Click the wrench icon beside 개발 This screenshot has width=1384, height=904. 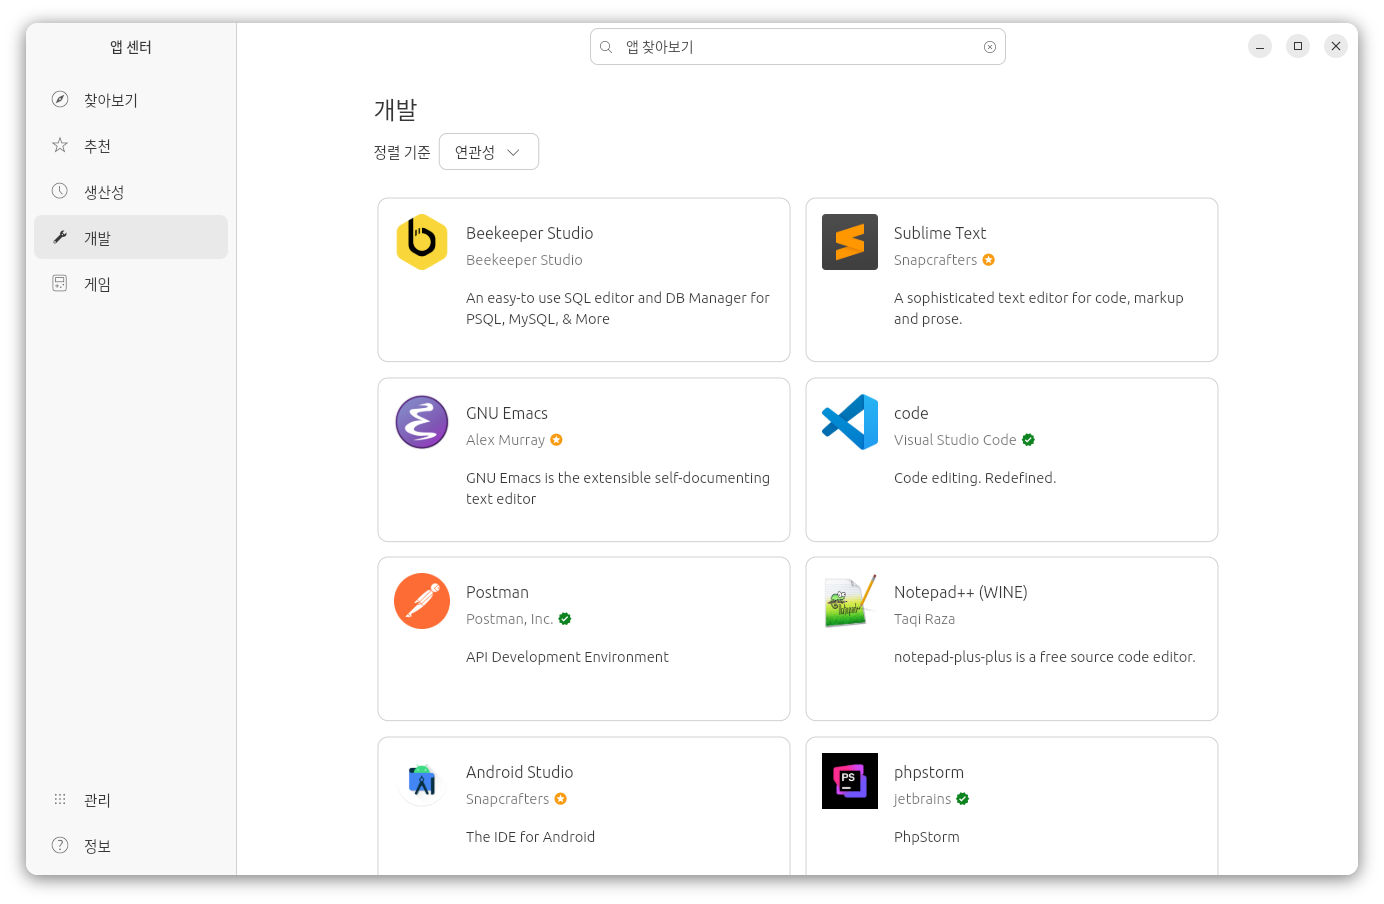(x=60, y=237)
